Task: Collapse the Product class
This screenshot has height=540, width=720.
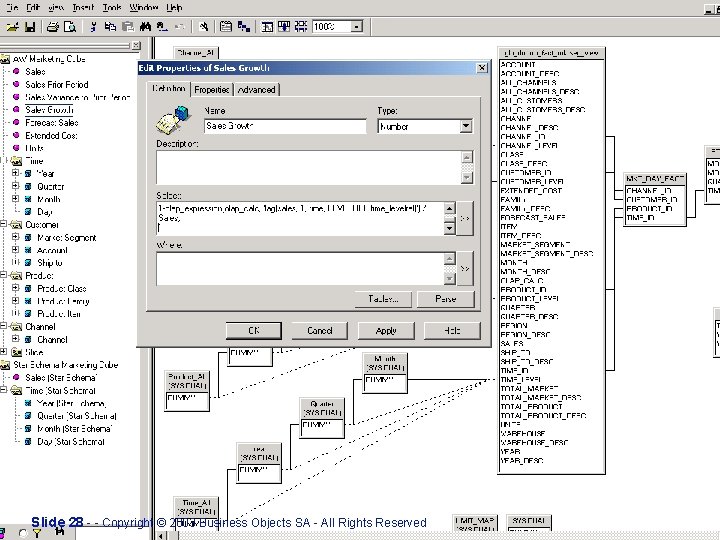Action: pyautogui.click(x=3, y=276)
